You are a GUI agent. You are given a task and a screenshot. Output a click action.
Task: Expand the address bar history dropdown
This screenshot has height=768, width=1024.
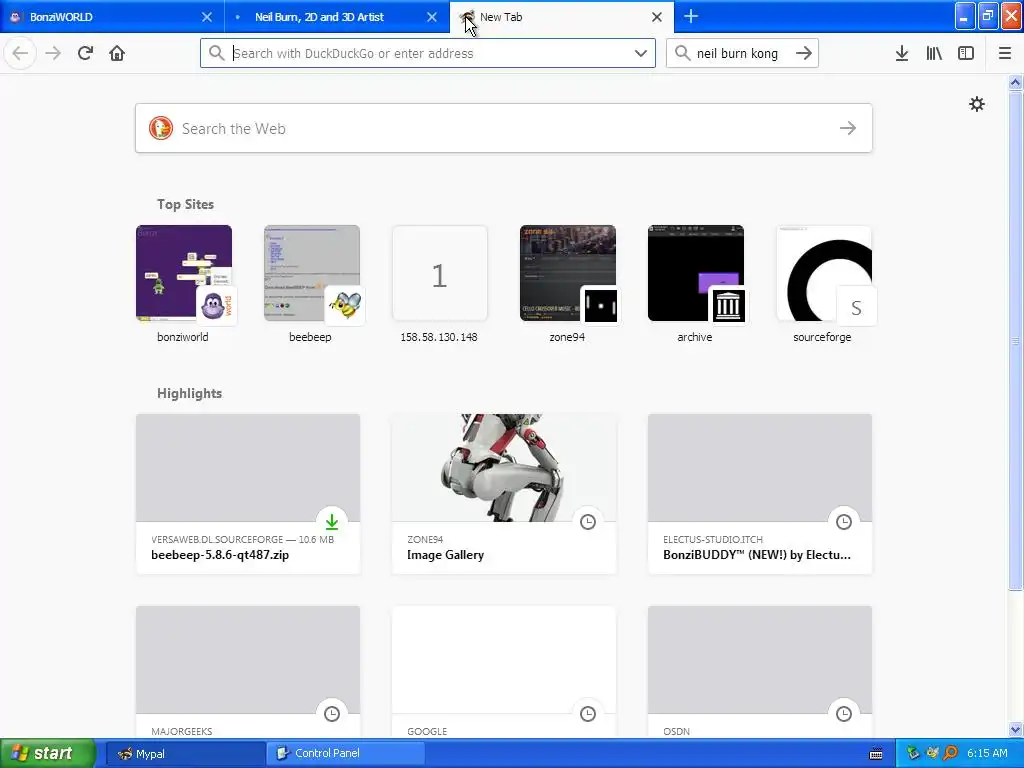641,53
